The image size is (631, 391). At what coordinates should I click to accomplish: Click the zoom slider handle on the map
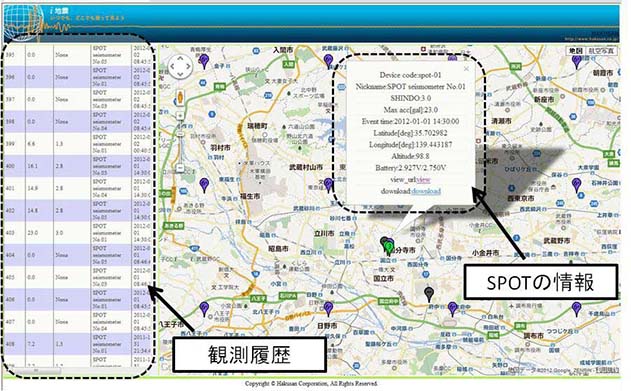pos(180,134)
